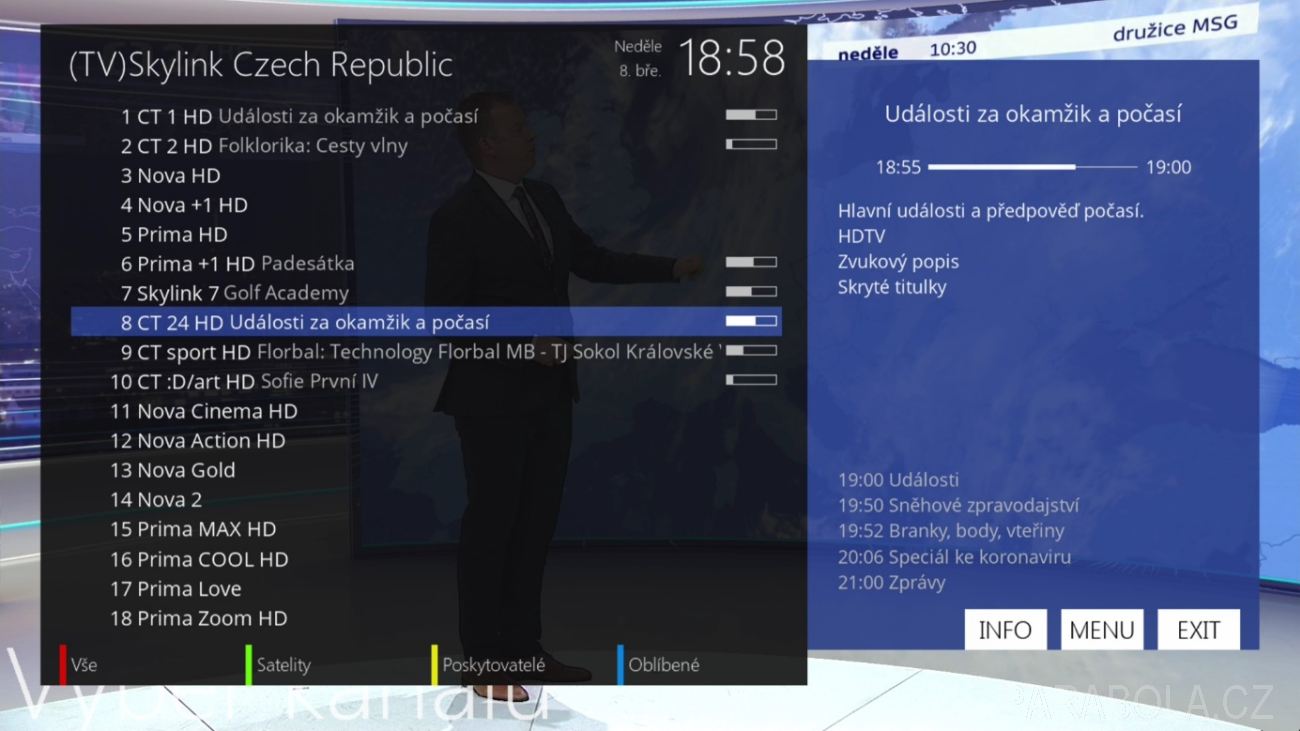Click the Prima +1 HD progress bar
Image resolution: width=1300 pixels, height=731 pixels.
pos(751,262)
